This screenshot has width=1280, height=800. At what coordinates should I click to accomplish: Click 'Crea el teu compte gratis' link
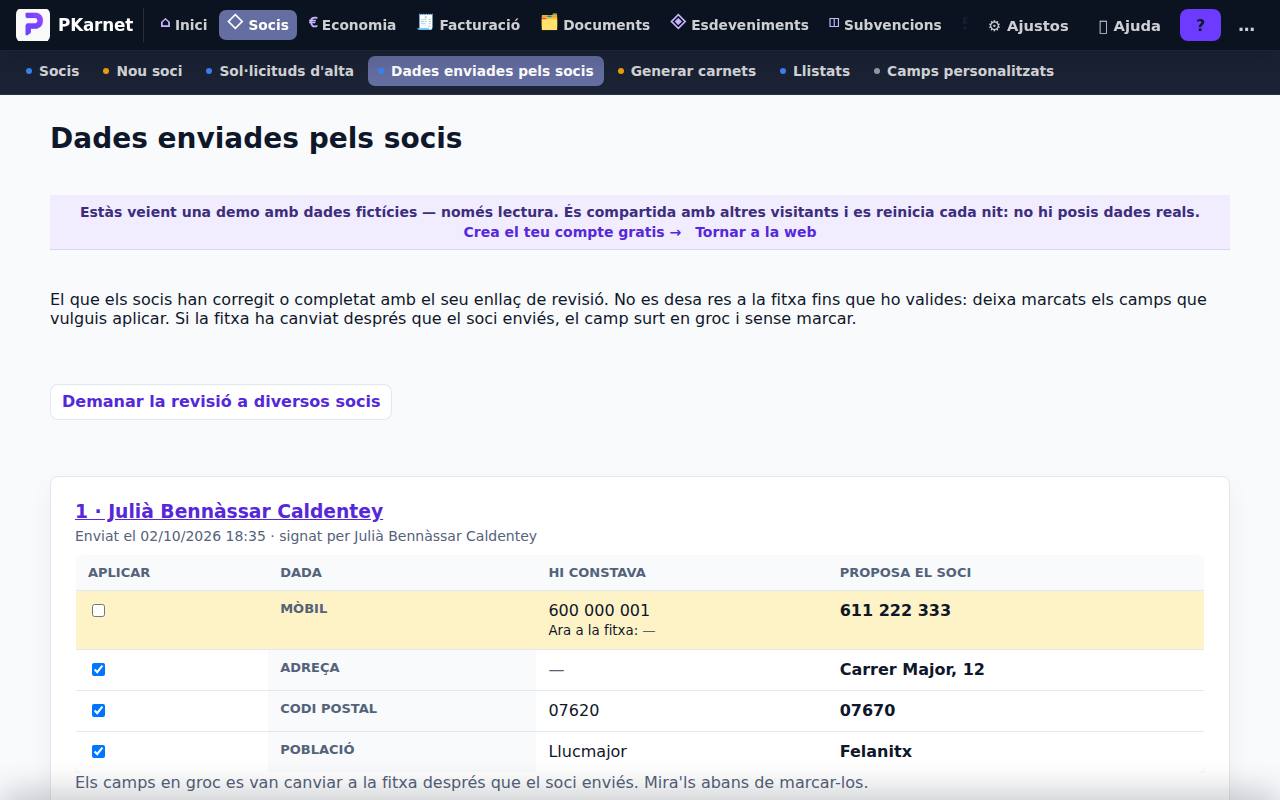572,232
